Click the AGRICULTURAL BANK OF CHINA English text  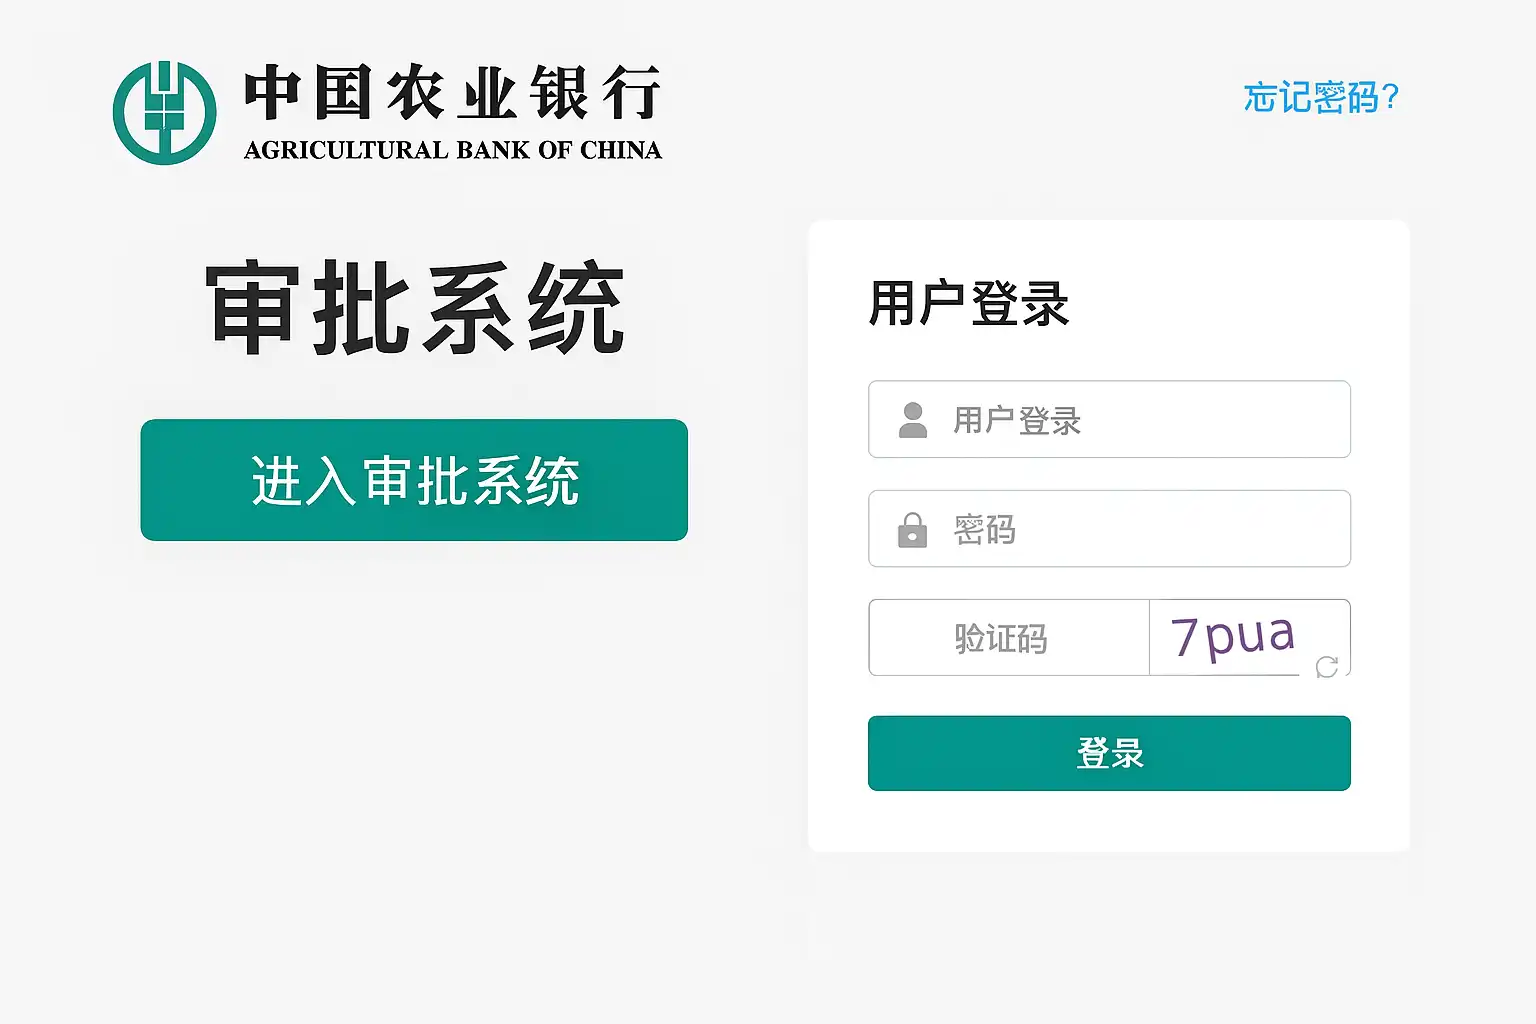452,150
